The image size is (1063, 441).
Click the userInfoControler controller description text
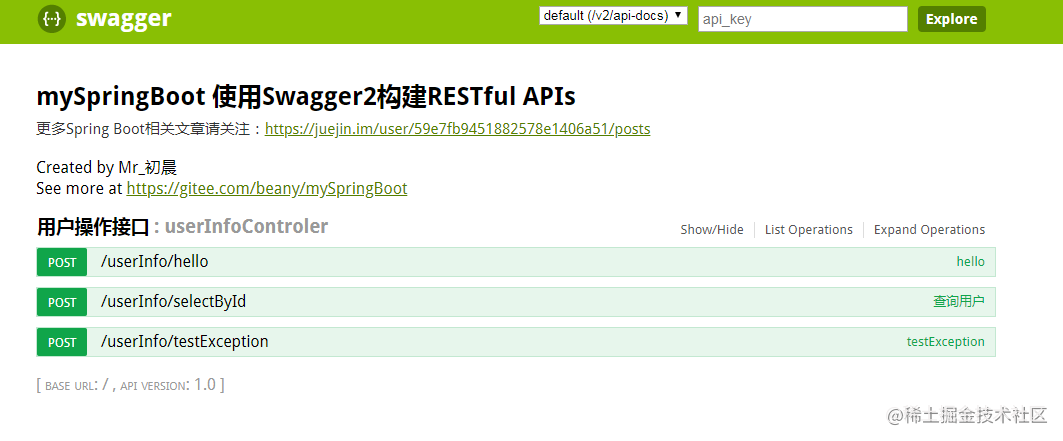[x=246, y=227]
